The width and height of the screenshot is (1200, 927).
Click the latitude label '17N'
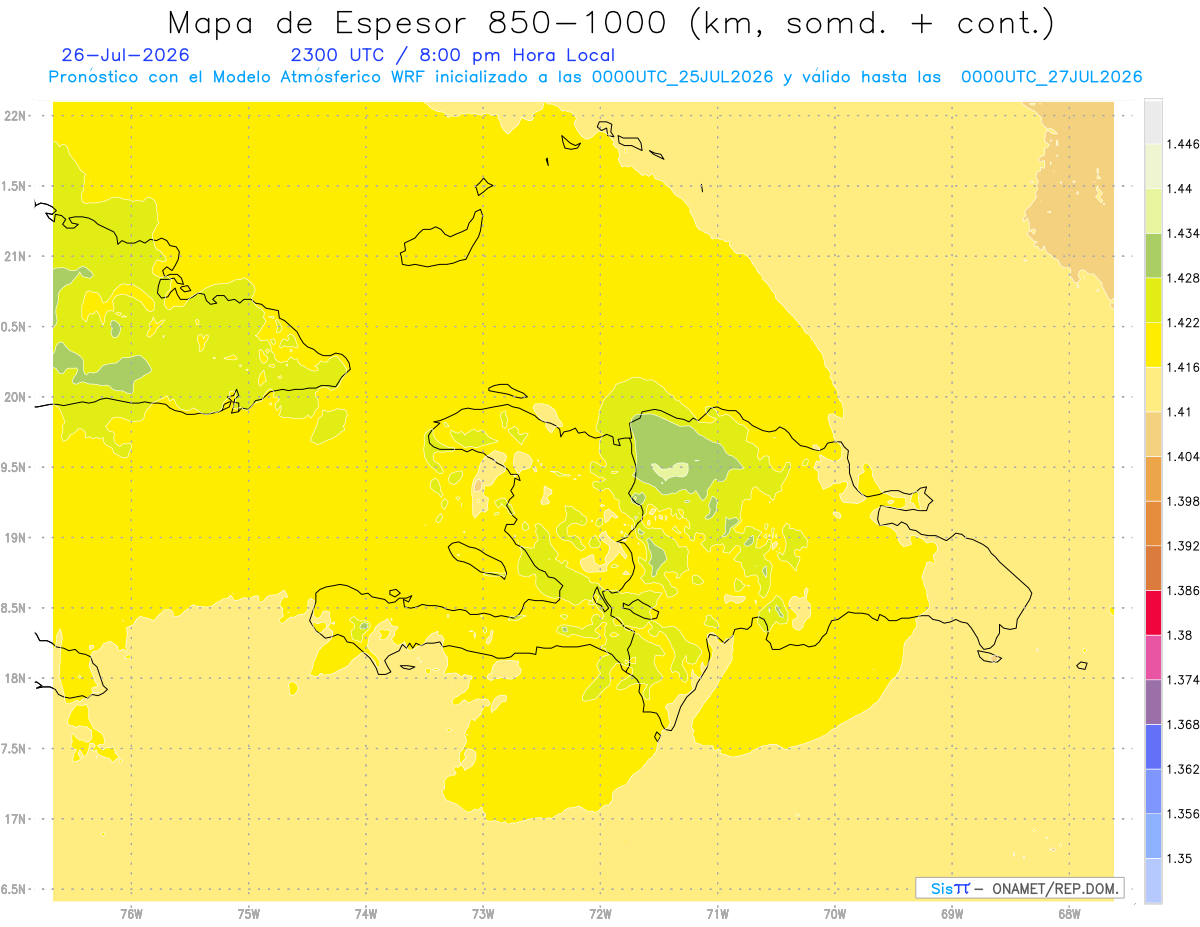pos(15,819)
